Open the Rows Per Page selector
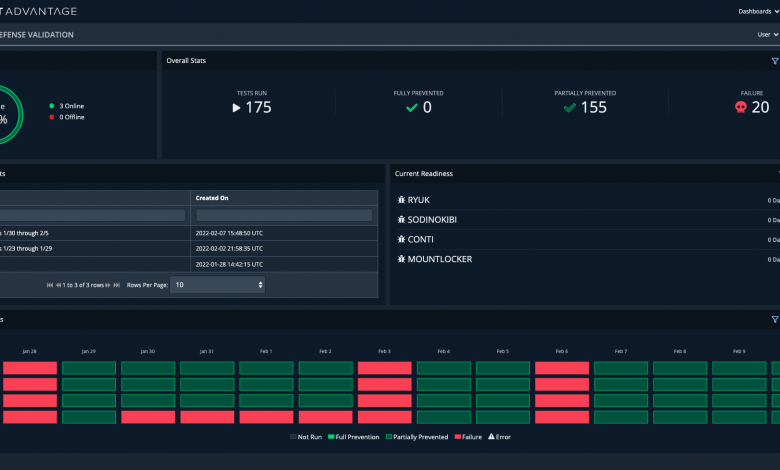Image resolution: width=780 pixels, height=470 pixels. 217,285
